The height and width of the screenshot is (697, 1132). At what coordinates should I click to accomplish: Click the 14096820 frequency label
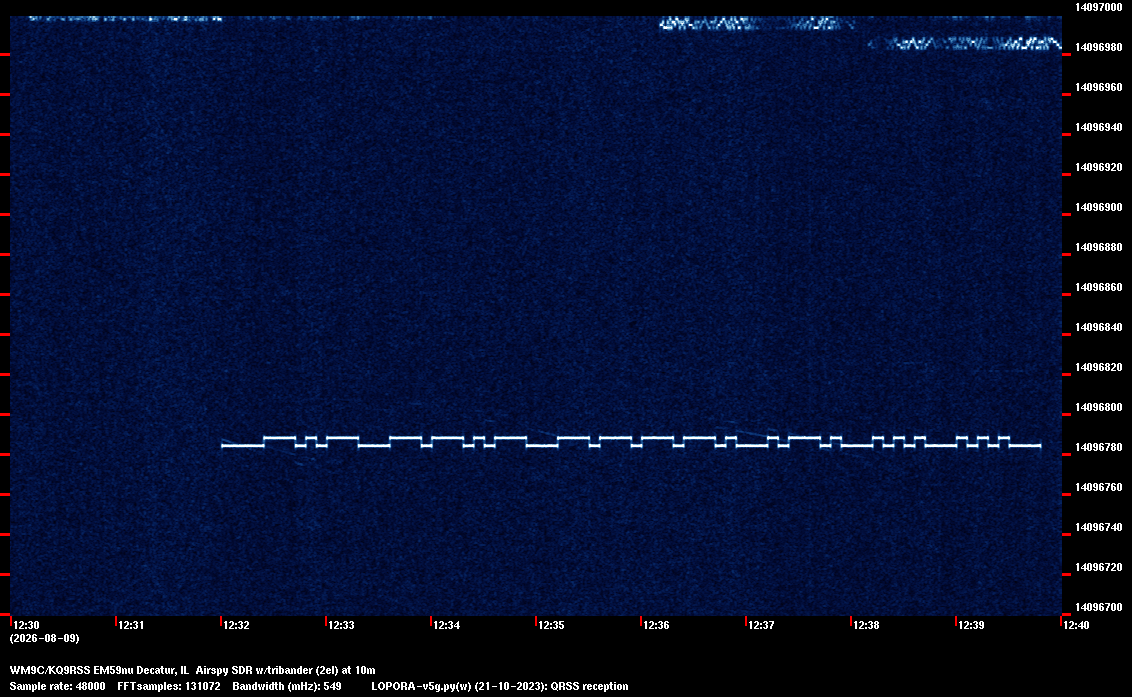1099,367
